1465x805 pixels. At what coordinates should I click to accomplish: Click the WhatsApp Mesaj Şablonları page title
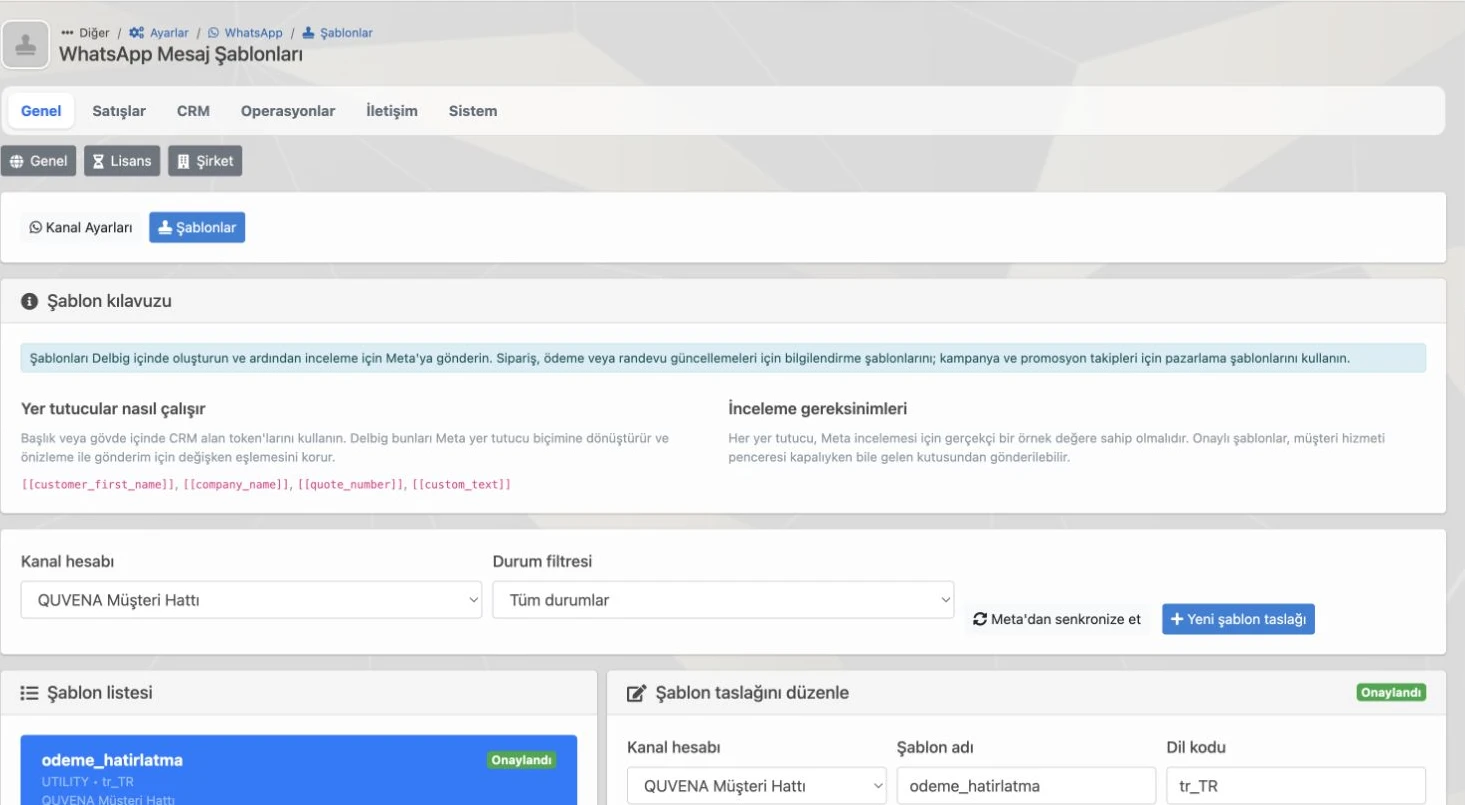coord(181,54)
